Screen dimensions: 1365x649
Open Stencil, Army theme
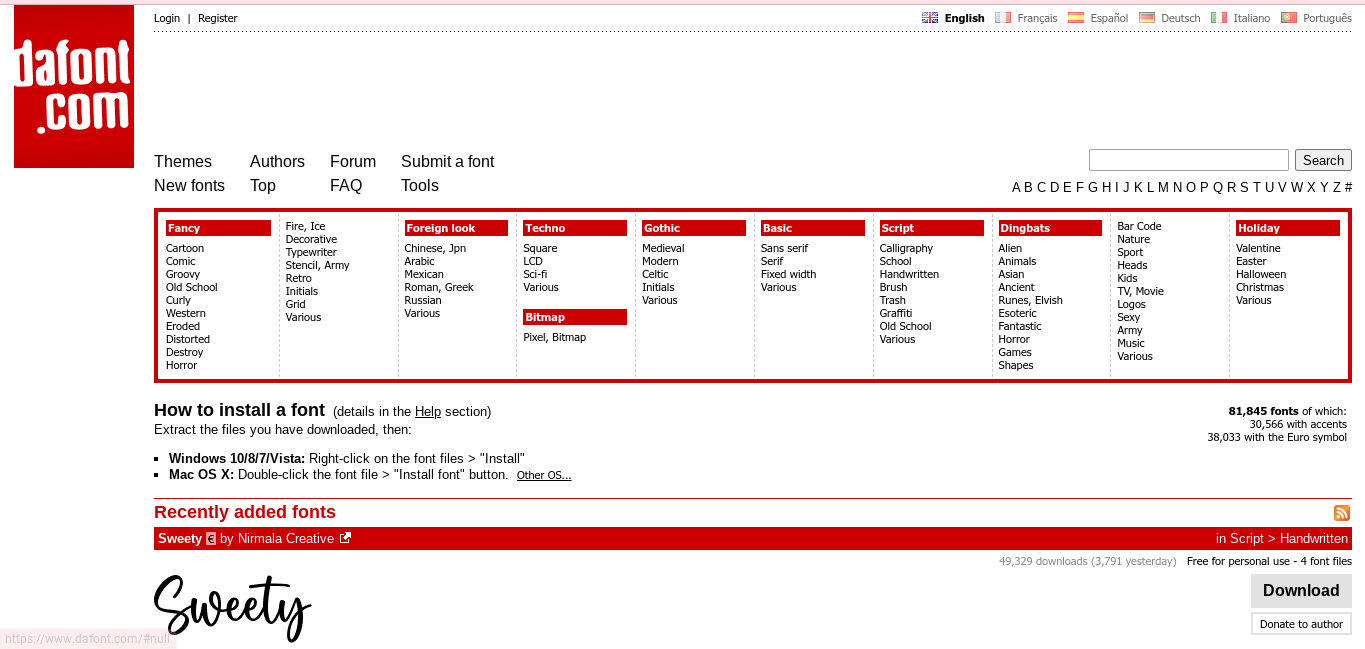317,265
